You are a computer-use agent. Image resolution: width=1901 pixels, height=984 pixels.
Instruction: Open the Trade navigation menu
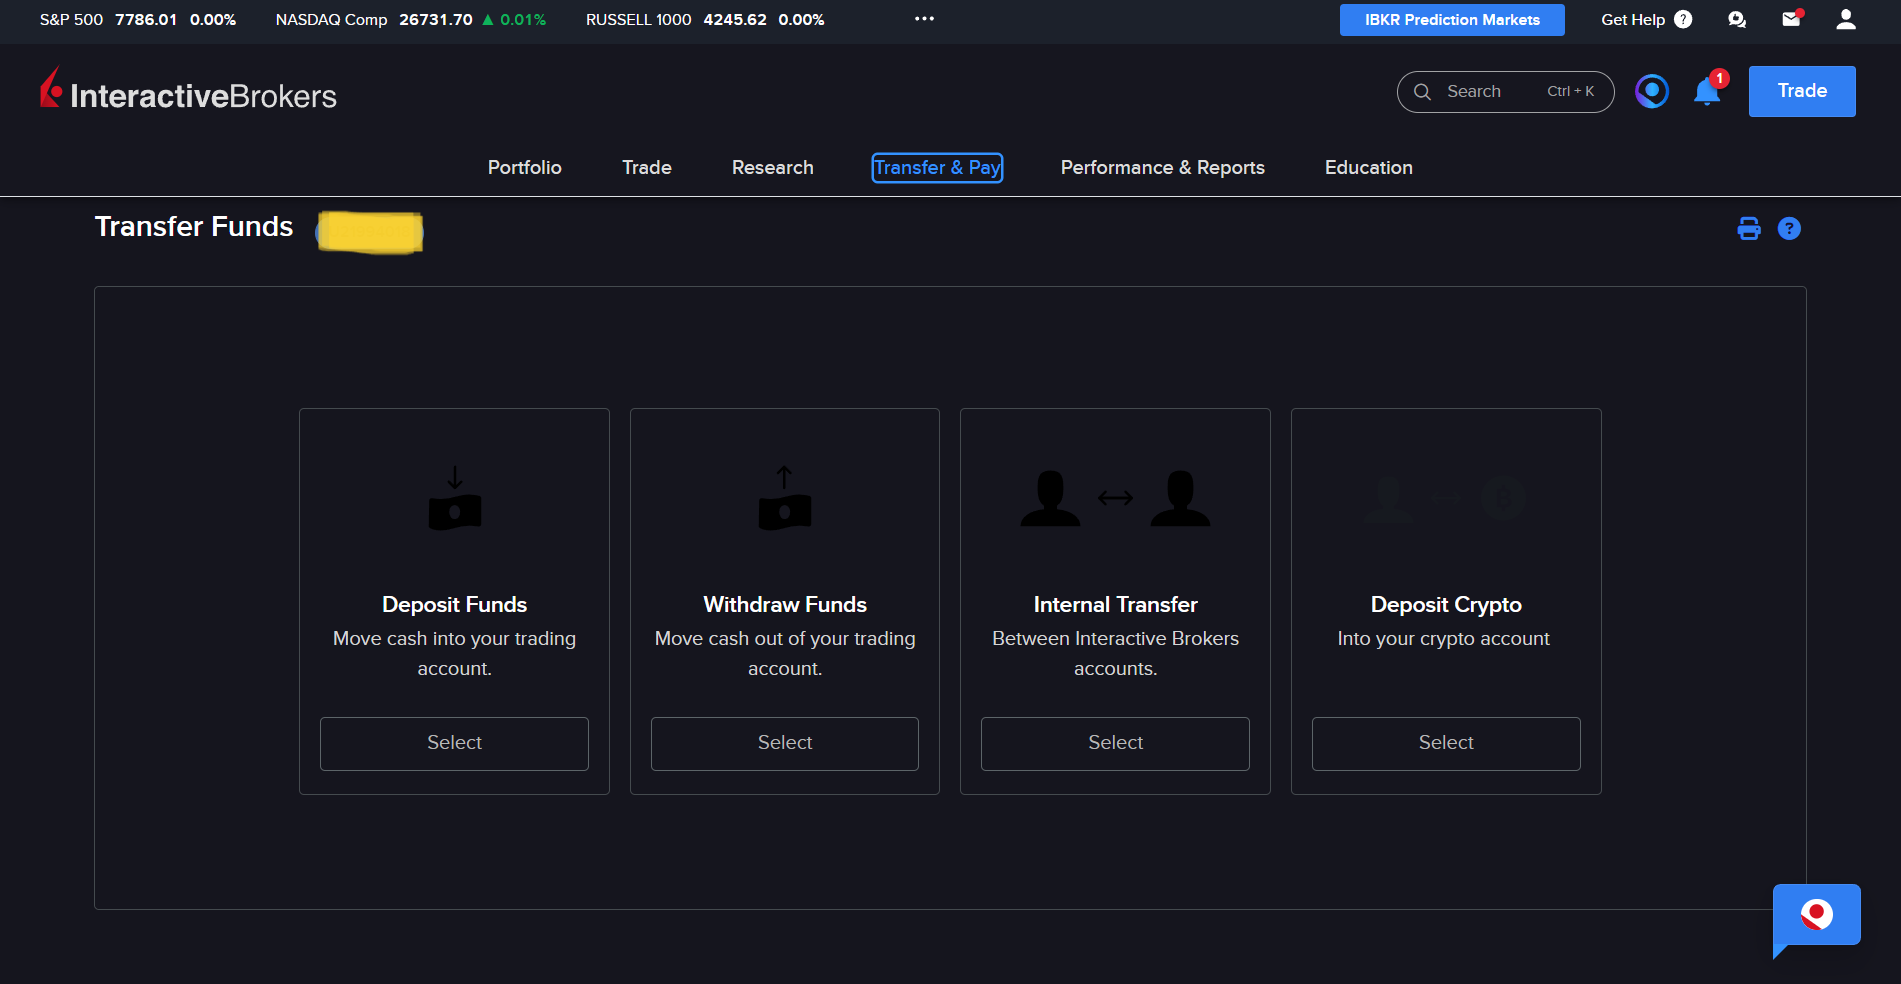click(x=647, y=167)
